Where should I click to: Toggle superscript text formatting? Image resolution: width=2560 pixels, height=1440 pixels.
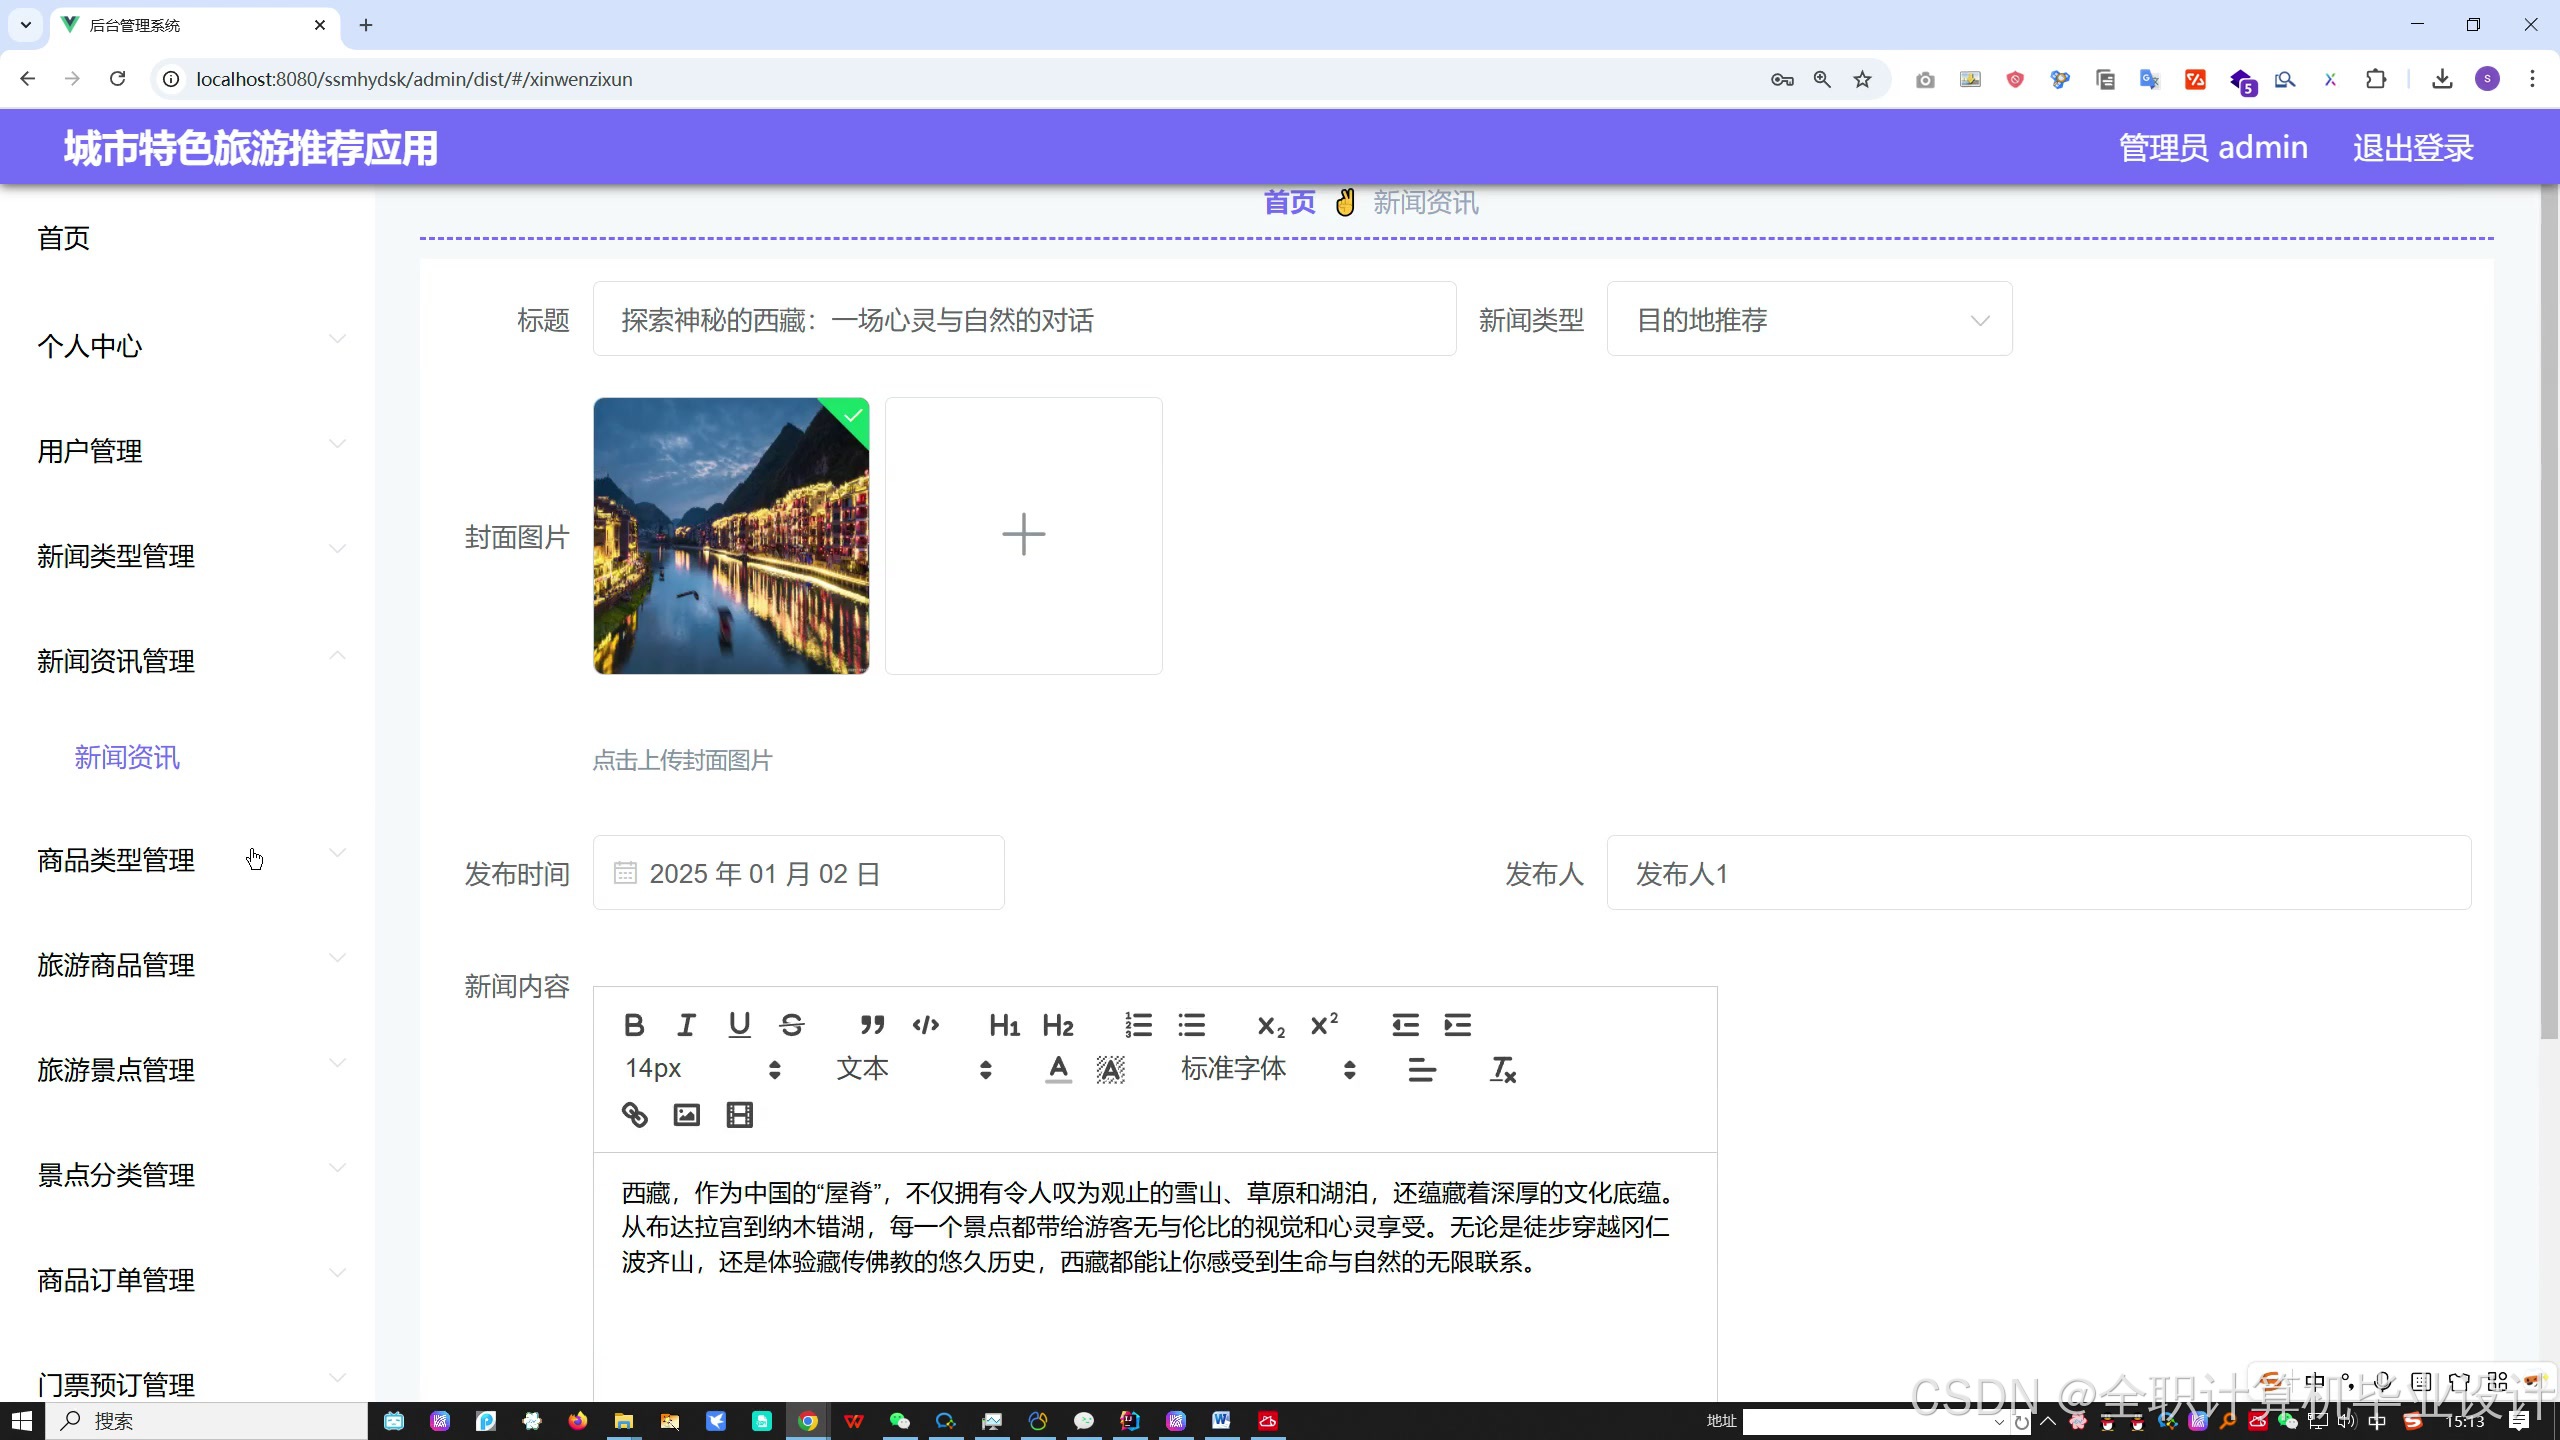(1324, 1025)
